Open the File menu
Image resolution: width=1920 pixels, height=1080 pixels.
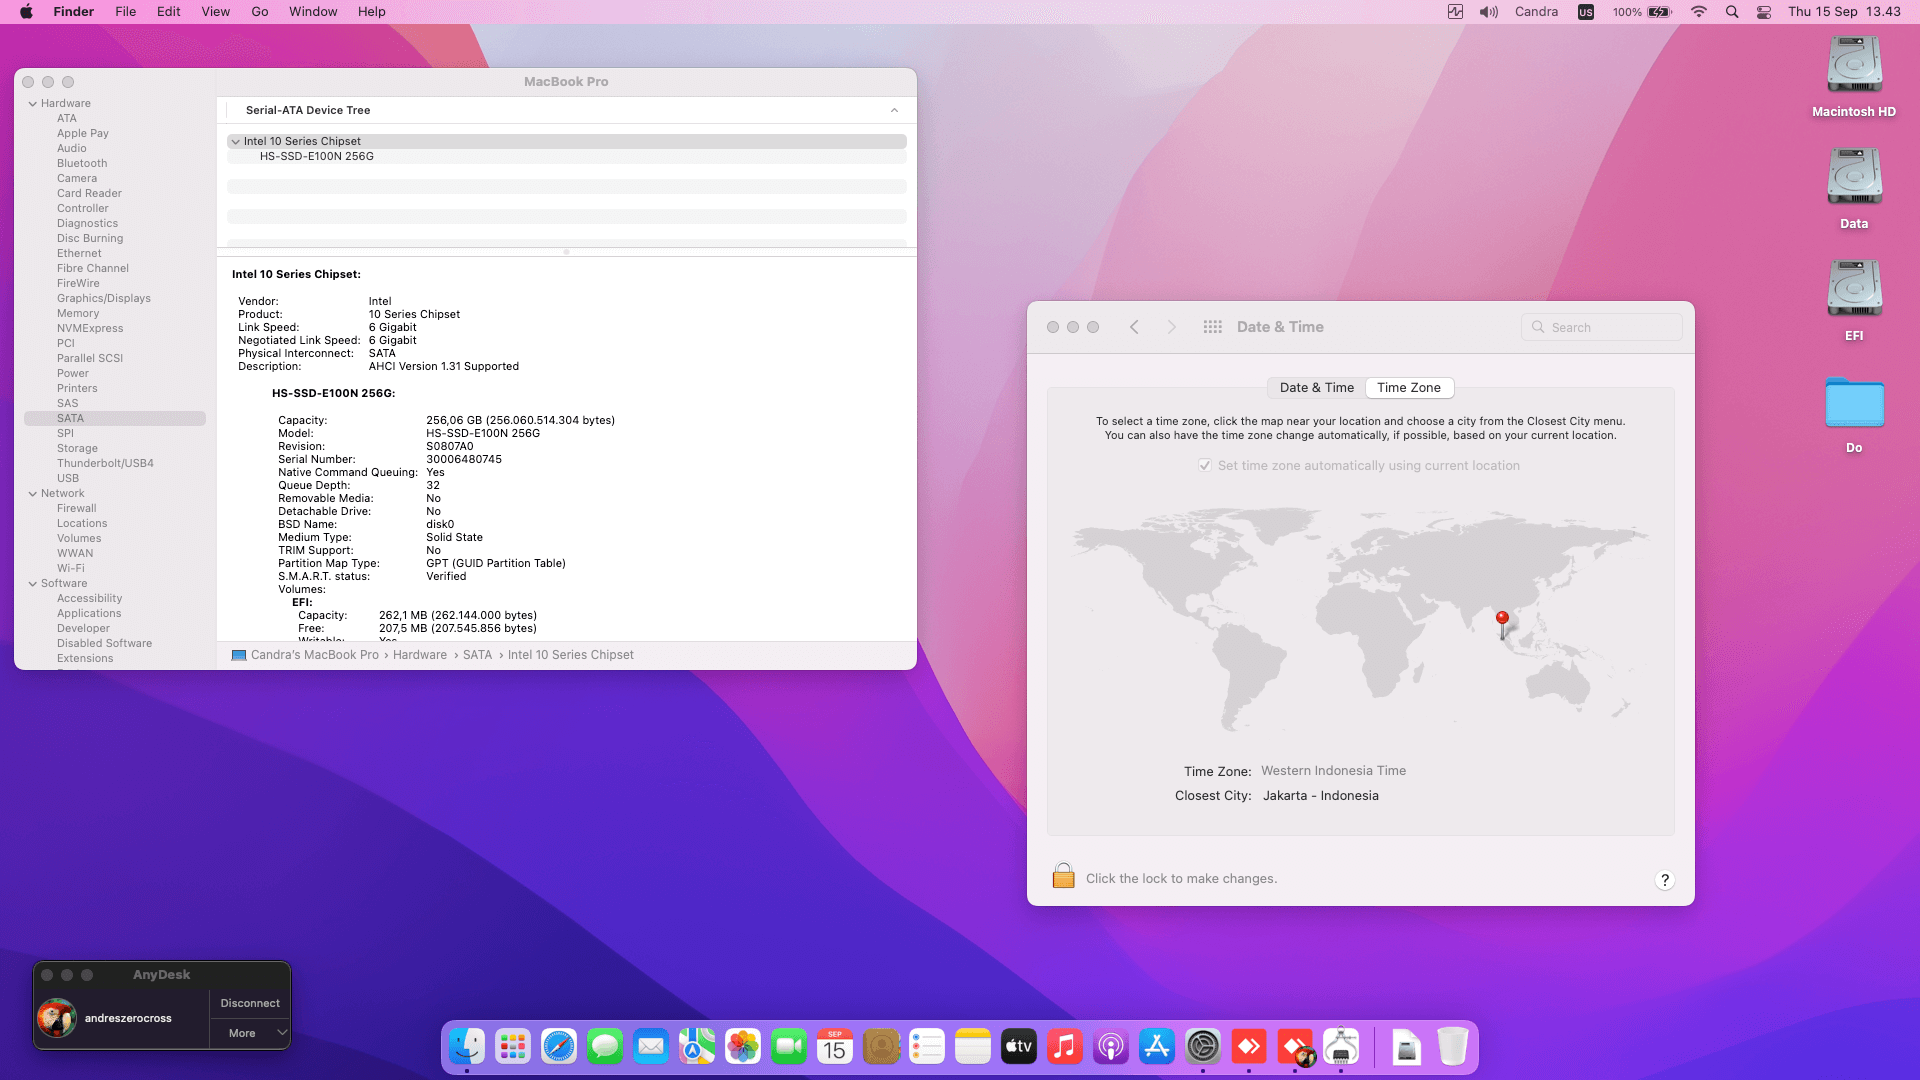[x=126, y=12]
